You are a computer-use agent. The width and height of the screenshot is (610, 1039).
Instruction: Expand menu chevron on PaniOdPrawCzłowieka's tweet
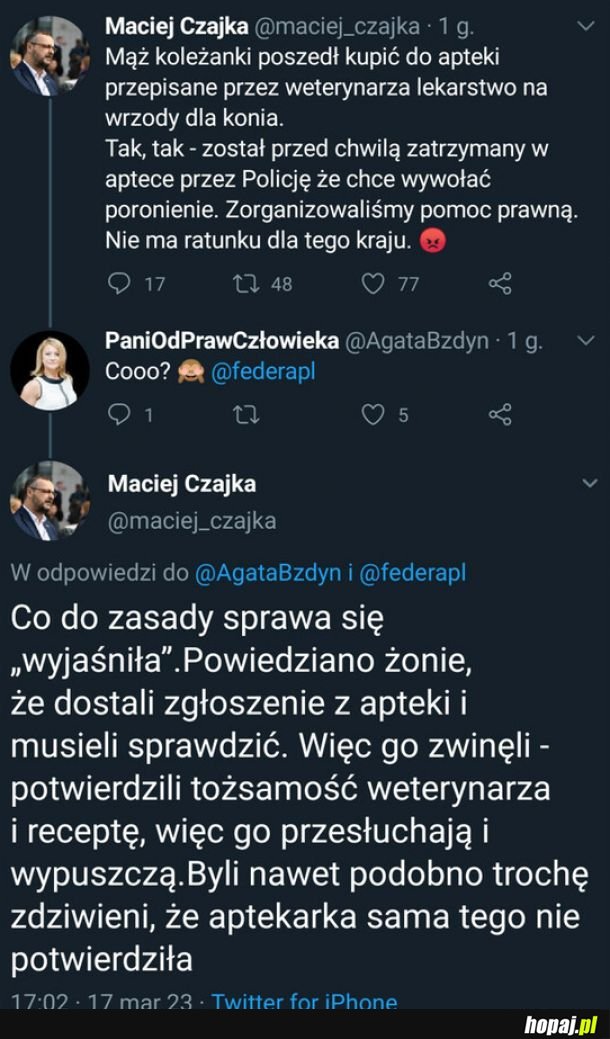[587, 341]
